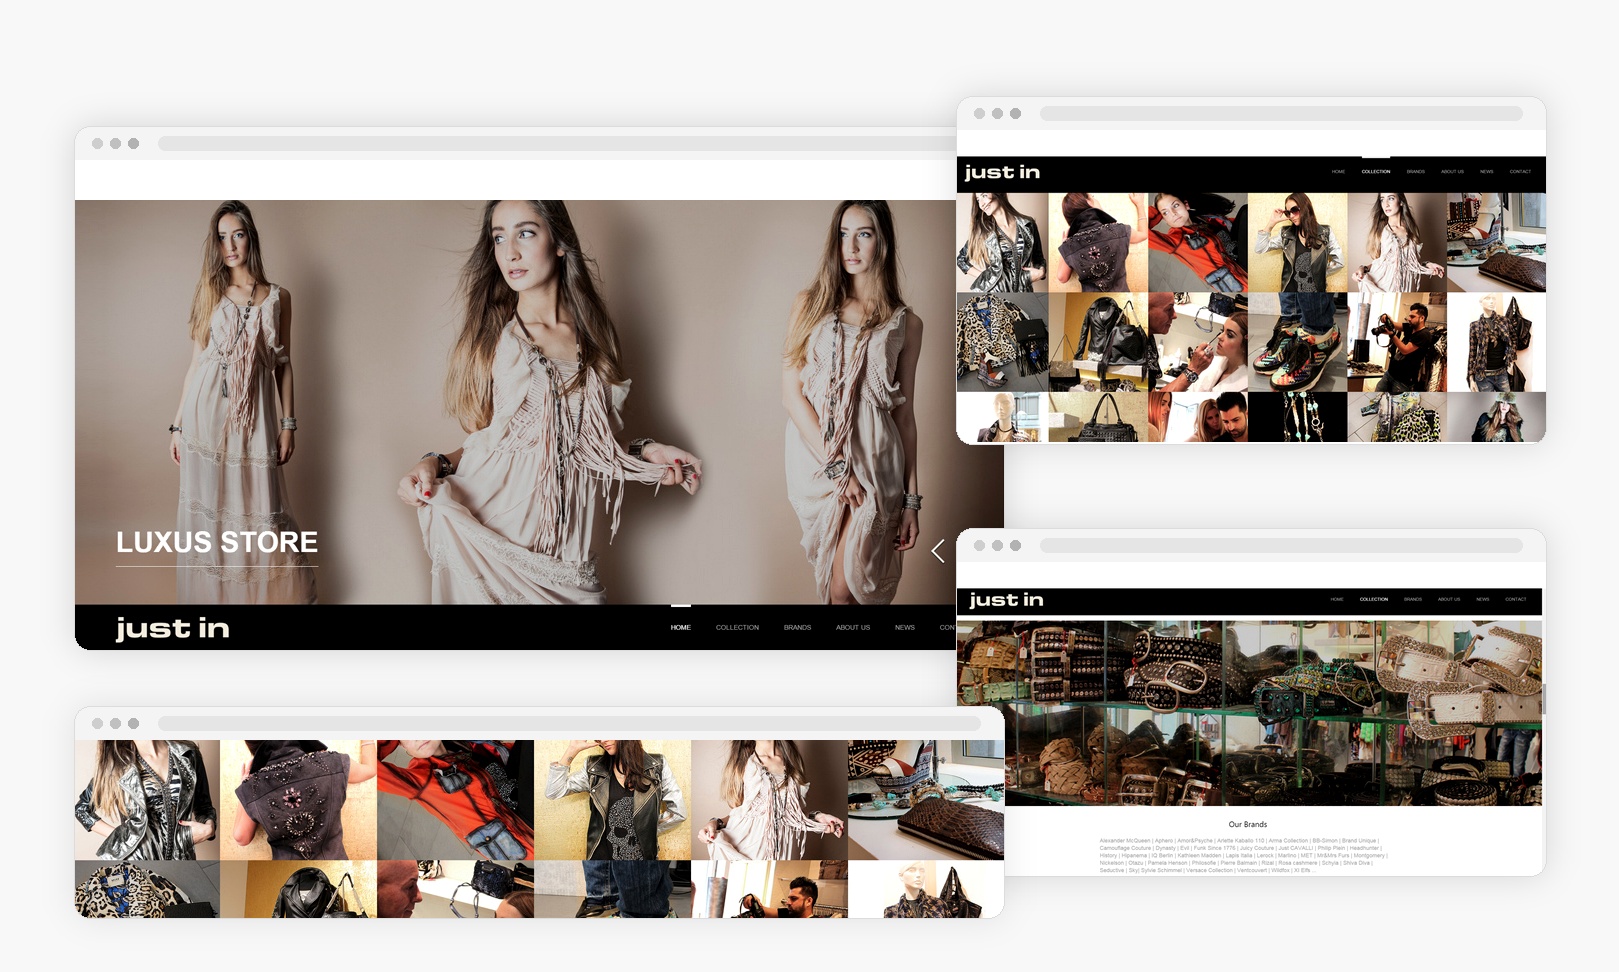Click the Alexander McQueen brand name
Screen dimensions: 1619x972
[1125, 841]
